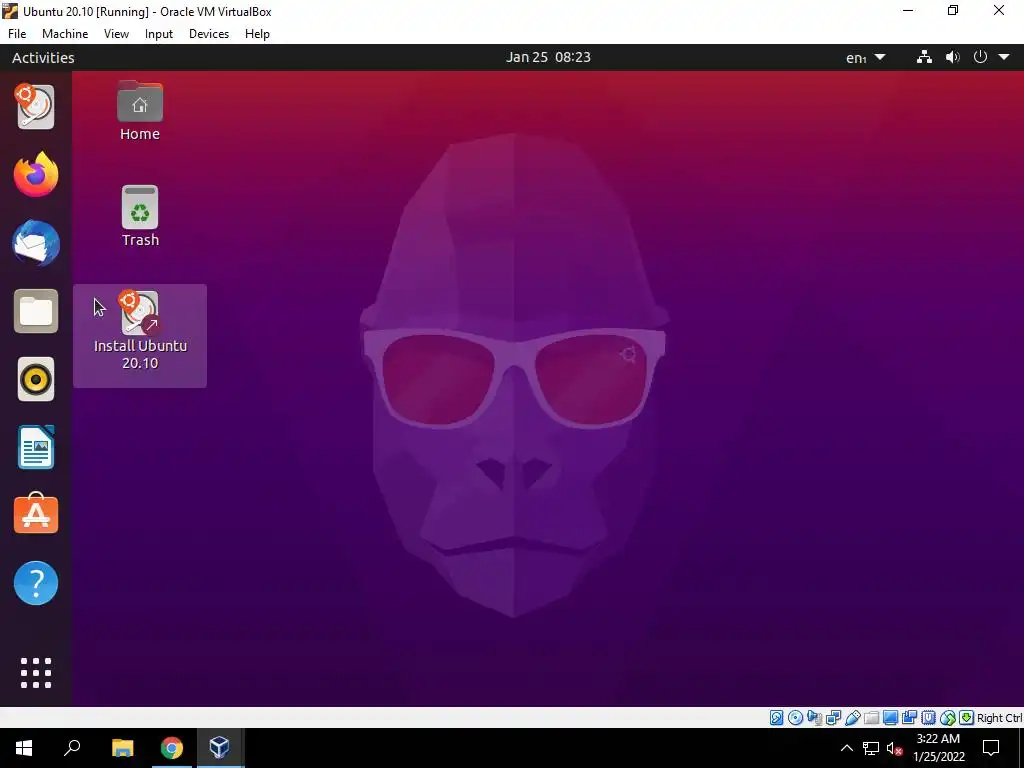The width and height of the screenshot is (1024, 768).
Task: Open the VirtualBox File menu
Action: tap(17, 34)
